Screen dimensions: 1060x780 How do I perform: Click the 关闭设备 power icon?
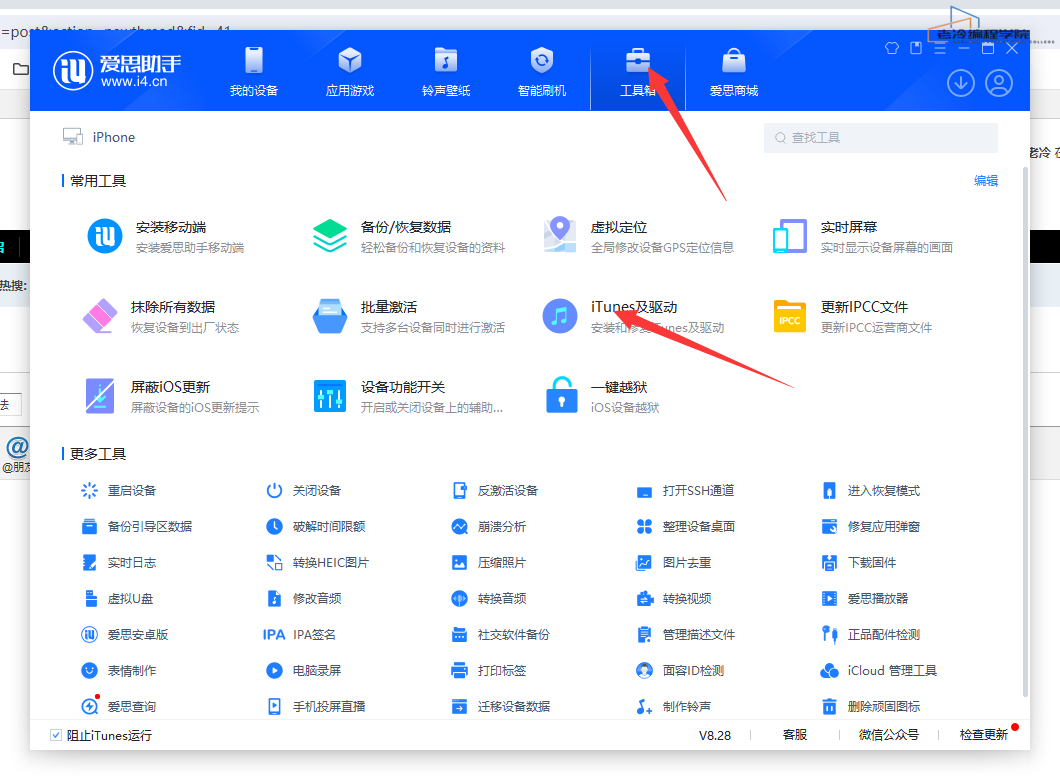[x=274, y=491]
